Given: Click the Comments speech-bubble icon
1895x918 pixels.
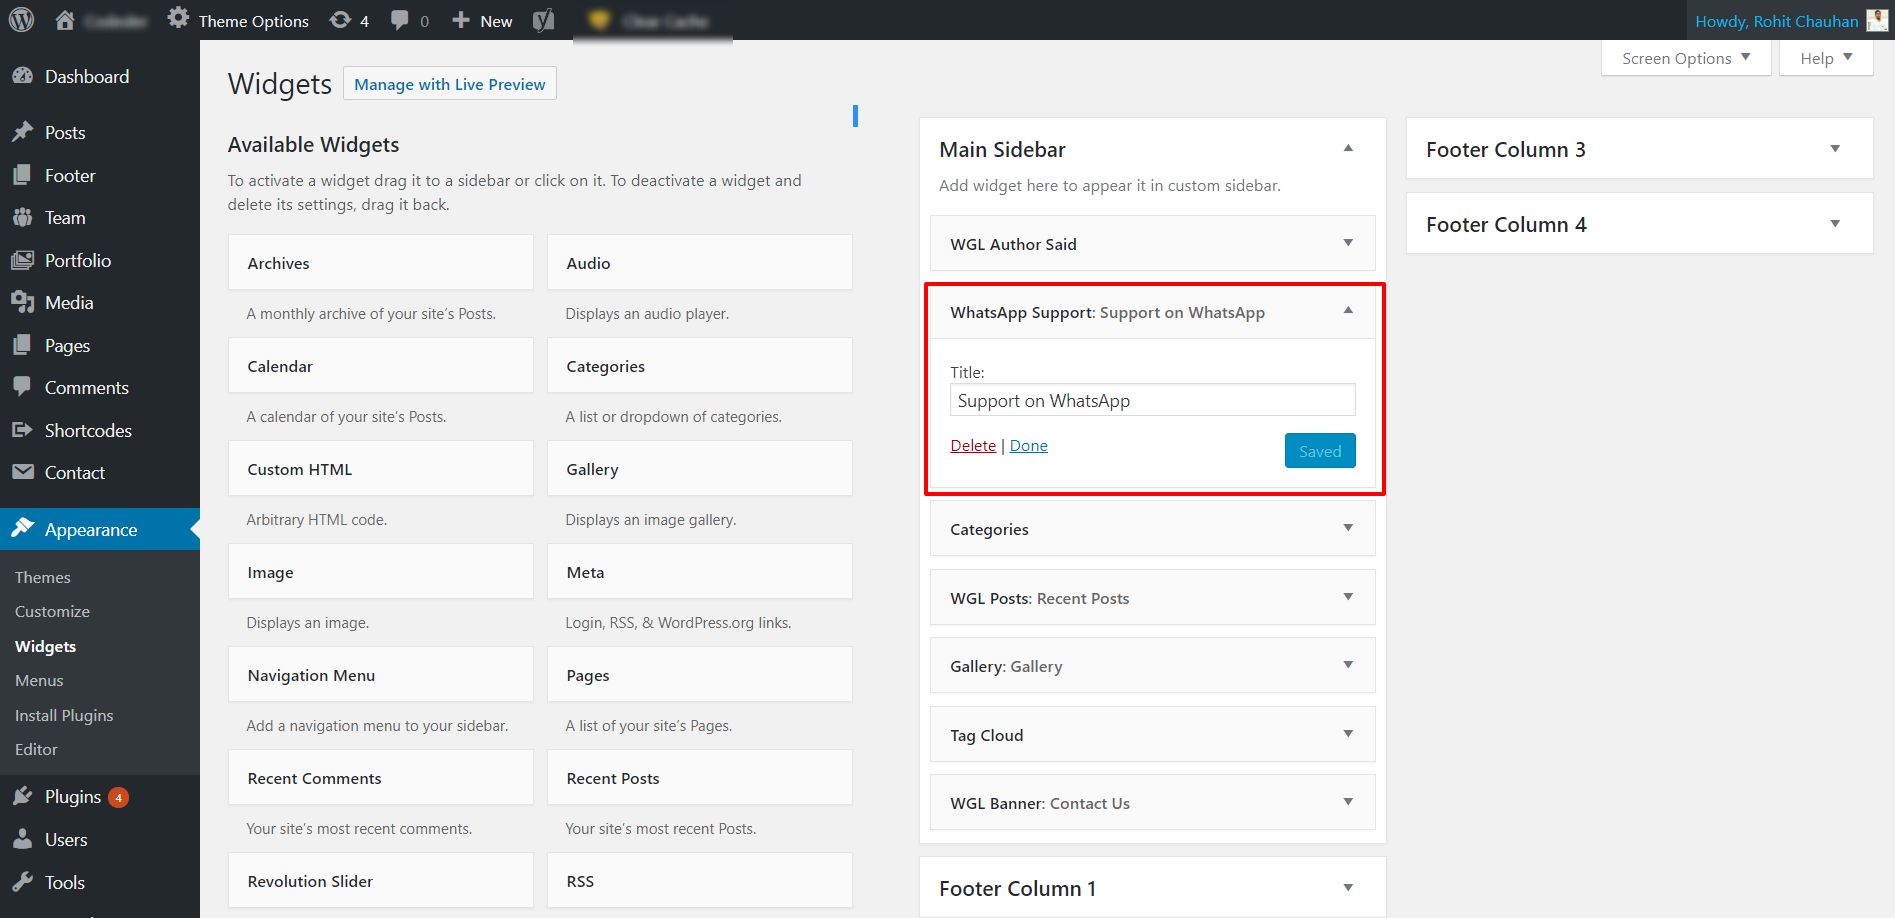Looking at the screenshot, I should [22, 387].
